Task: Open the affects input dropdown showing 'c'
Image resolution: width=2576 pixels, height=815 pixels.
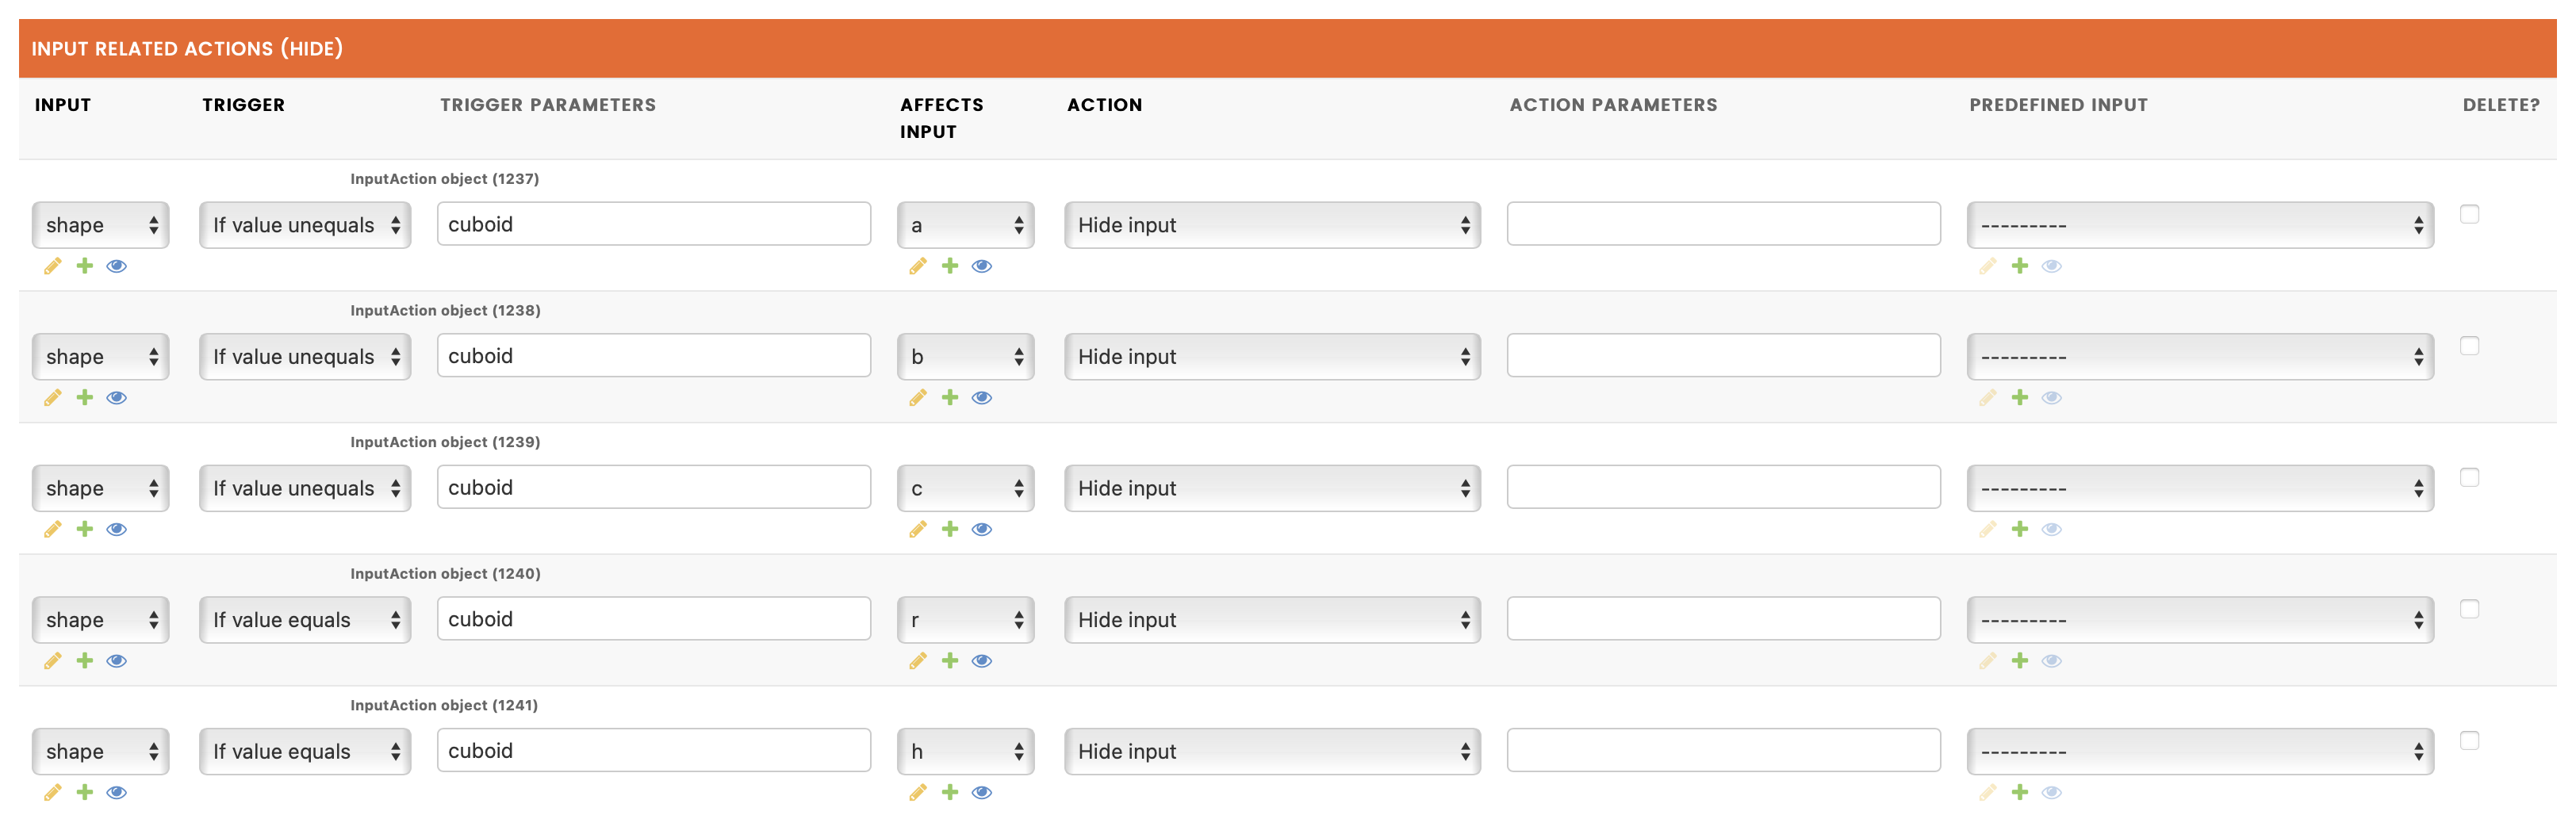Action: point(966,489)
